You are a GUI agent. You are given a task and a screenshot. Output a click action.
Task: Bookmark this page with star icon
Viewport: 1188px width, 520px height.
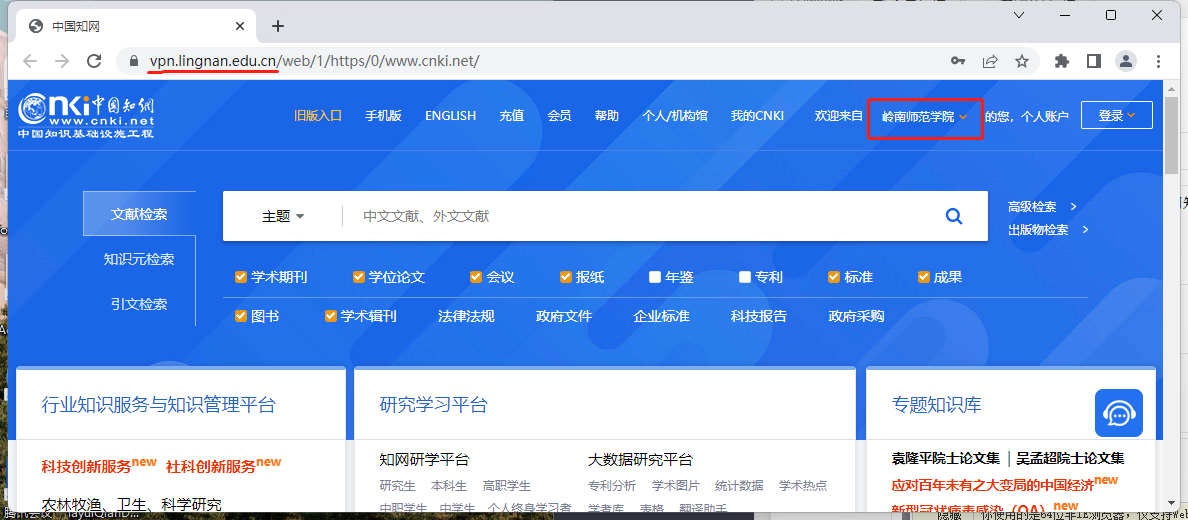[x=1021, y=61]
